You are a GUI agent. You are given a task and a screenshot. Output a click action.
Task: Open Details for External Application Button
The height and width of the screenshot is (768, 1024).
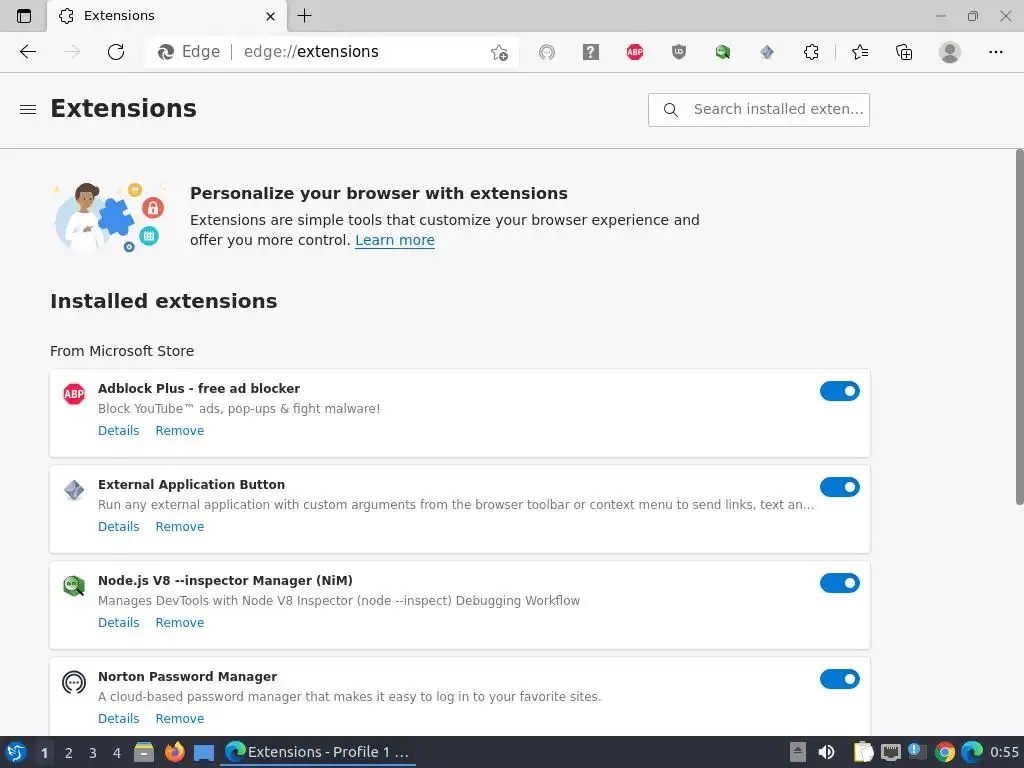click(x=118, y=526)
